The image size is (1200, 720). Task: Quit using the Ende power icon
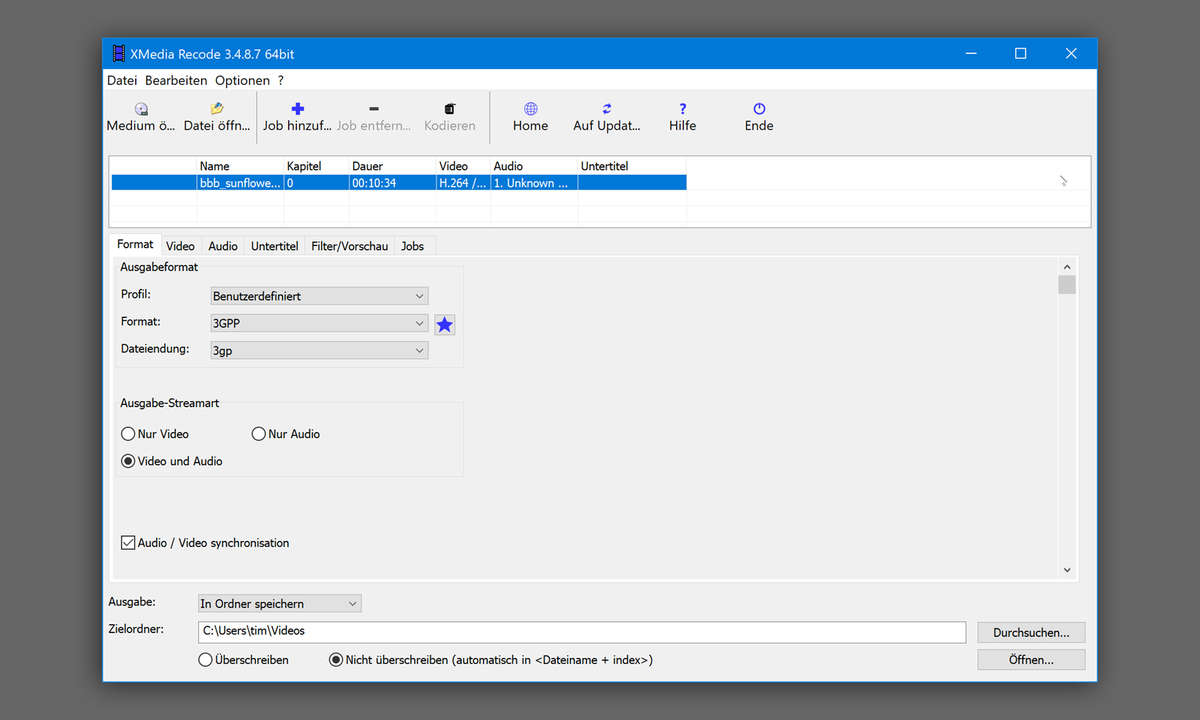tap(759, 109)
